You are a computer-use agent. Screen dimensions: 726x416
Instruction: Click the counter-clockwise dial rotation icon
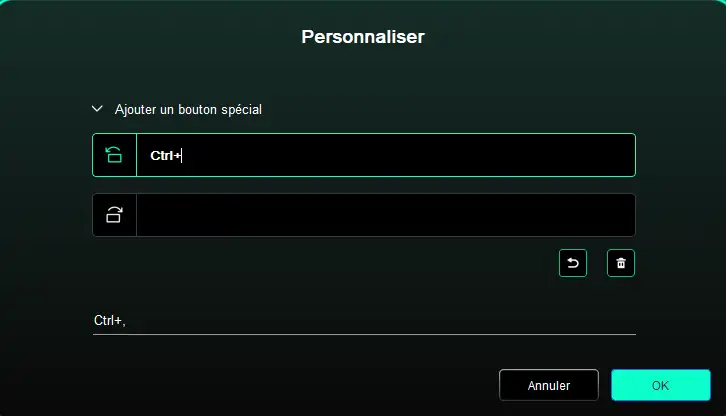coord(114,155)
